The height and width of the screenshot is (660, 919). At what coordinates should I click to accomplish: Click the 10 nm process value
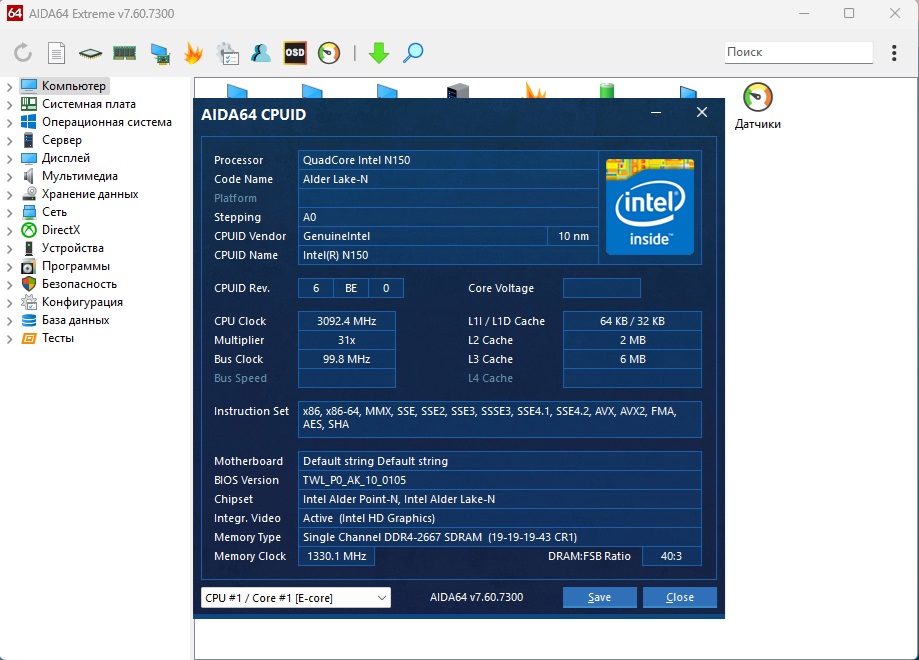(x=573, y=236)
